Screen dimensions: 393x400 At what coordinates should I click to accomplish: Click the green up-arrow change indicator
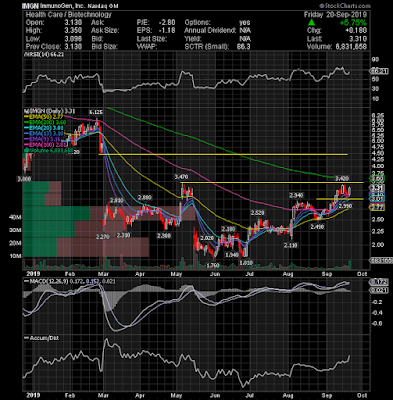pyautogui.click(x=311, y=23)
